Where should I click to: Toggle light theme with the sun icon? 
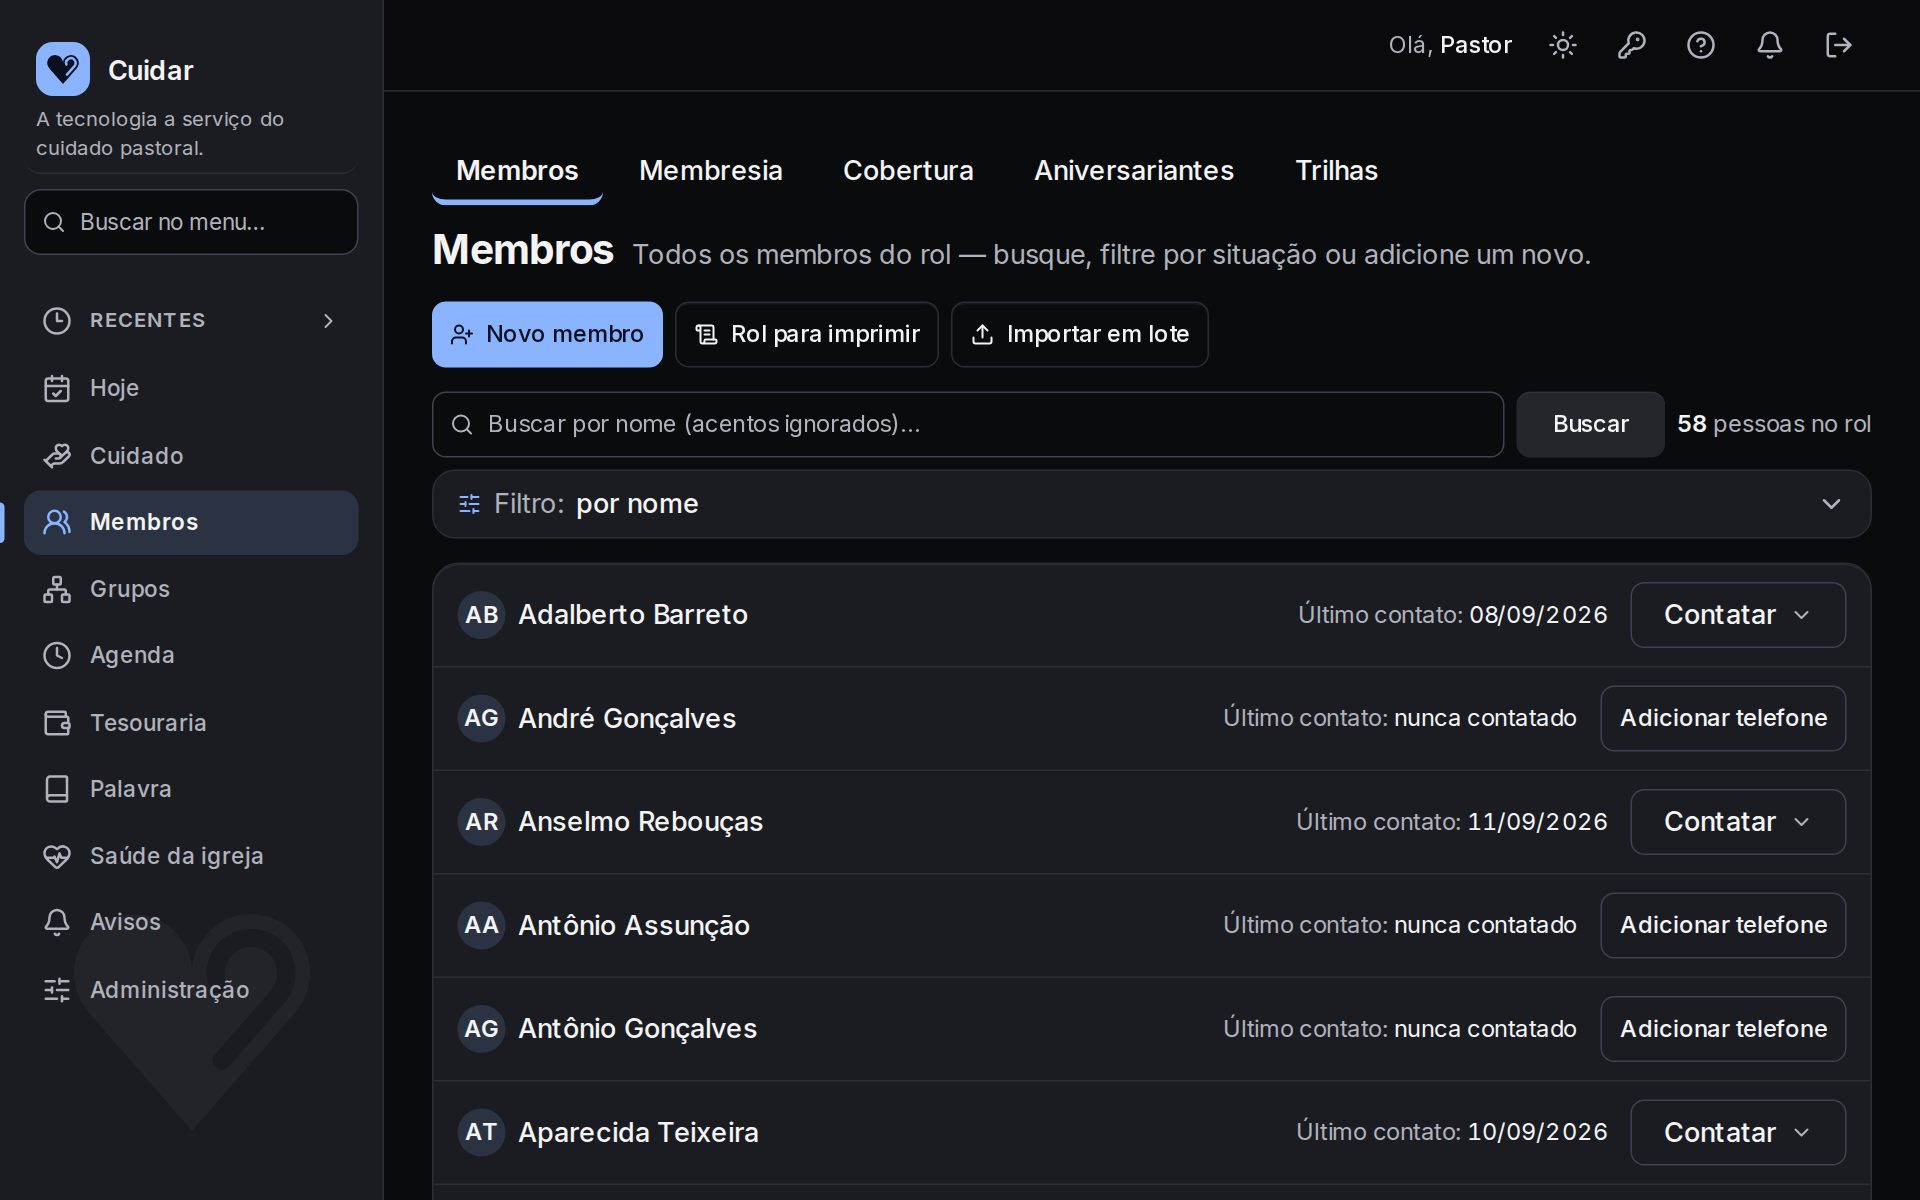pos(1562,45)
